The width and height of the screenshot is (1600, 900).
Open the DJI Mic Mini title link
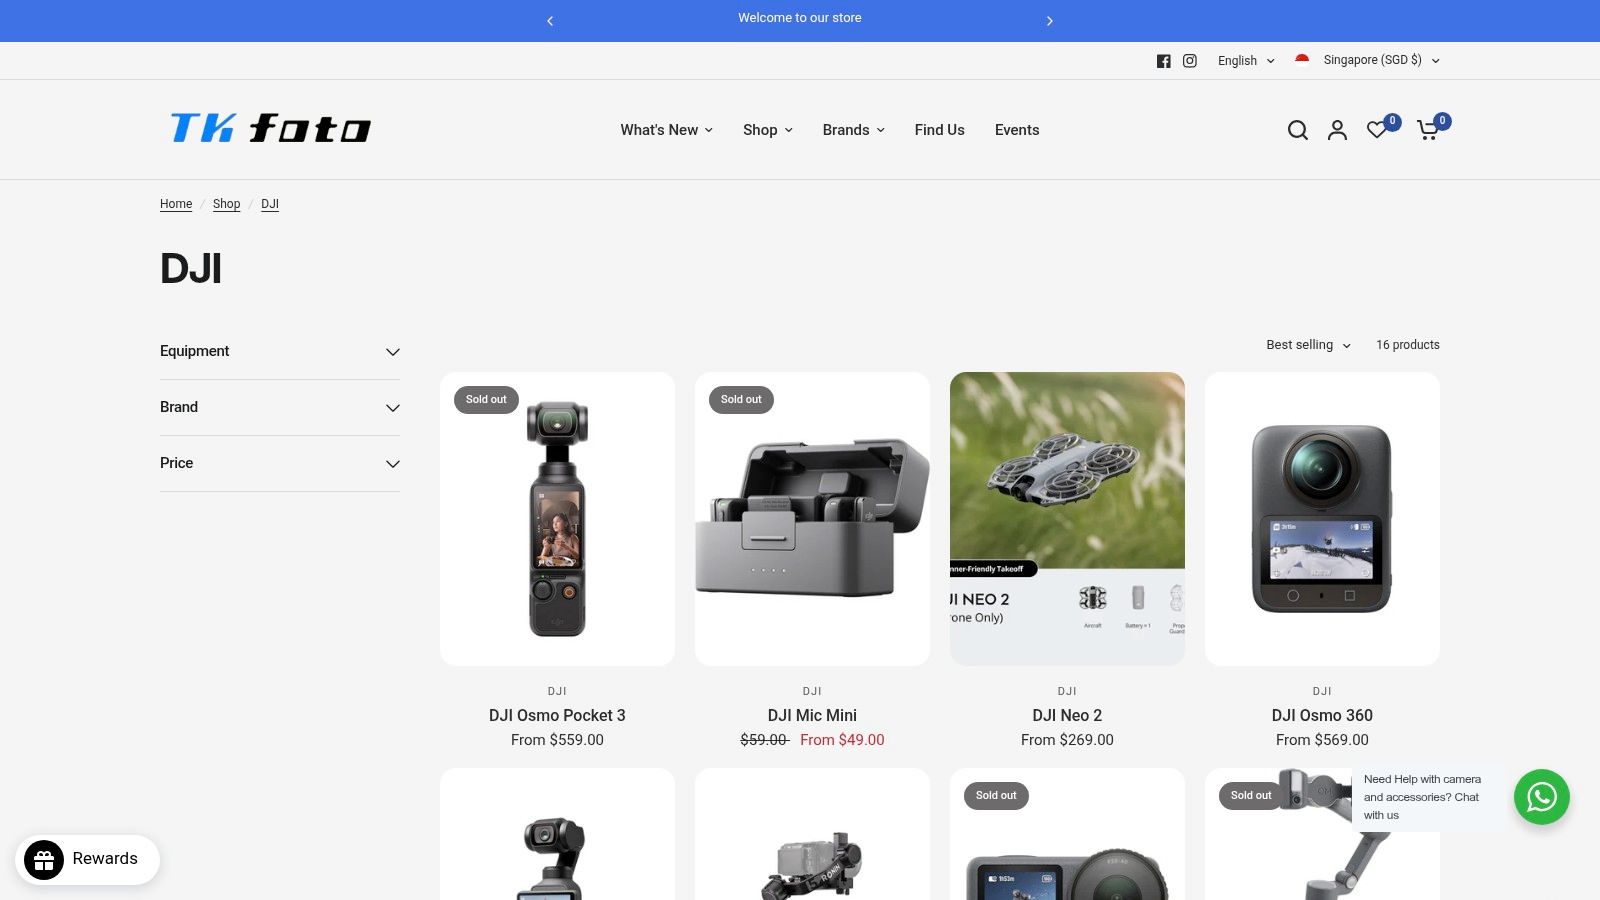[812, 715]
